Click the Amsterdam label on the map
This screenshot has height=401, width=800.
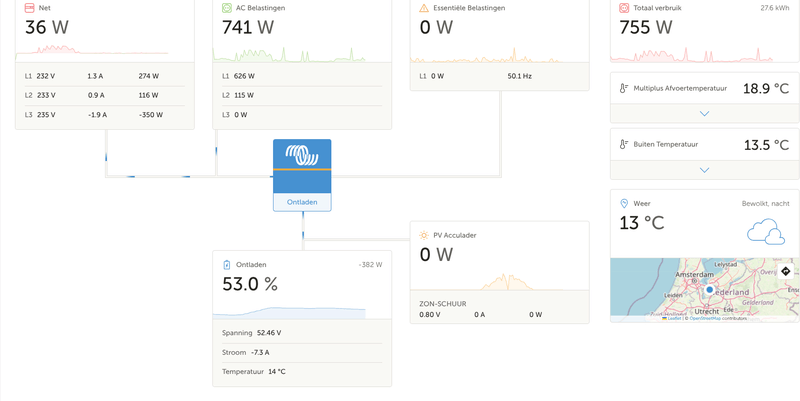click(693, 275)
